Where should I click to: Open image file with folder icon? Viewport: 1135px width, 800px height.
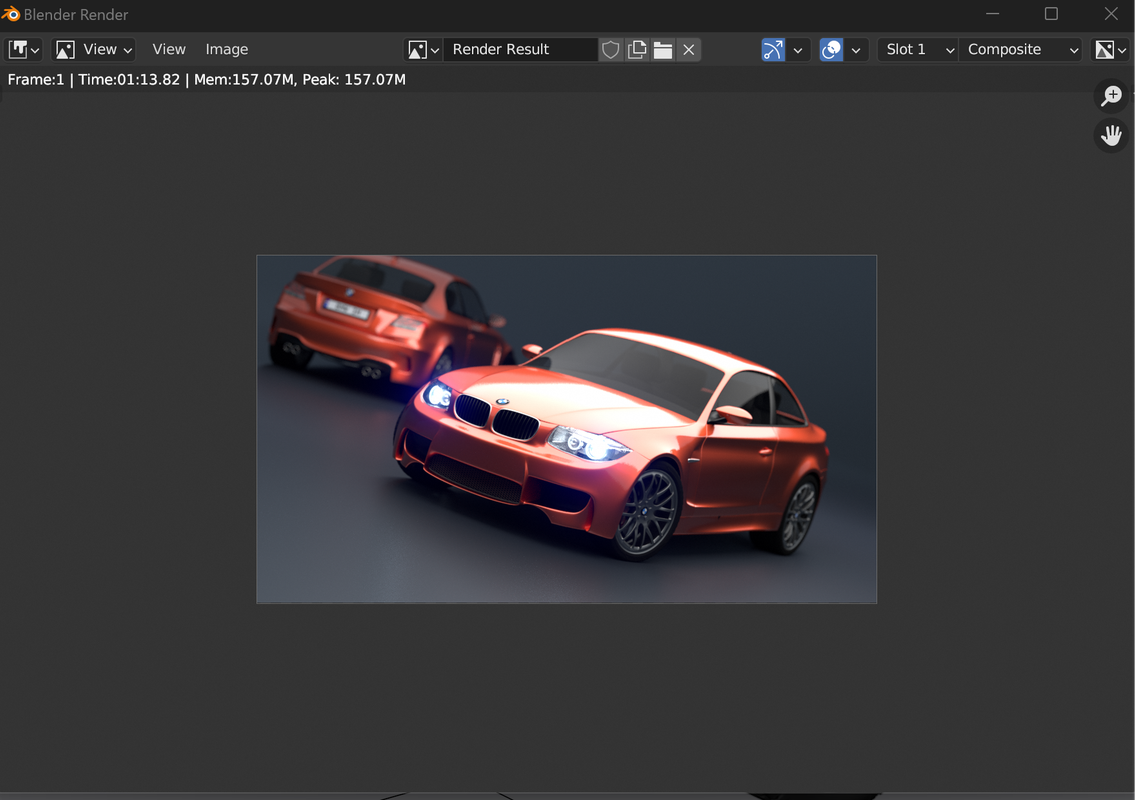pos(663,49)
